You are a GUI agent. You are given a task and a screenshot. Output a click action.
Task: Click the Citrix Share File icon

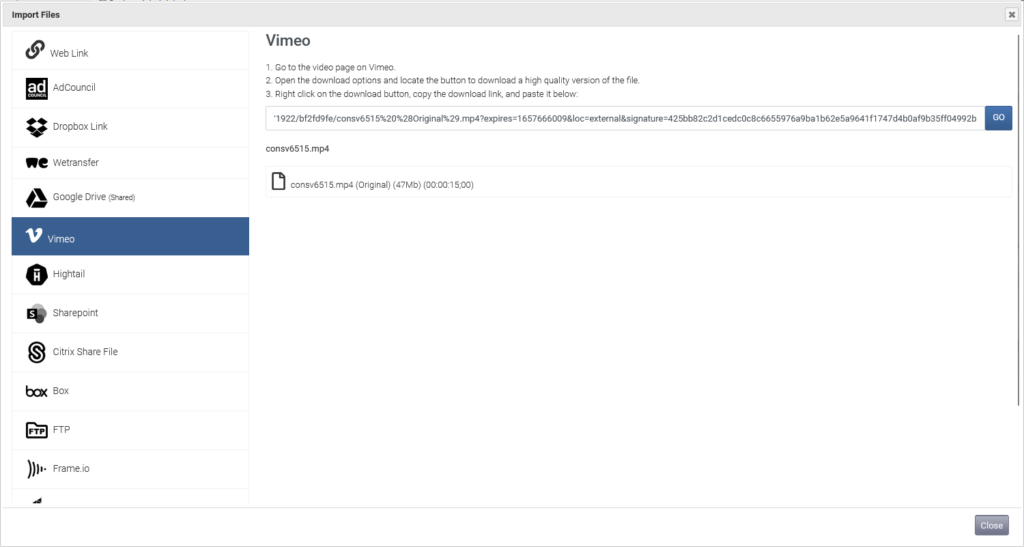pyautogui.click(x=37, y=352)
